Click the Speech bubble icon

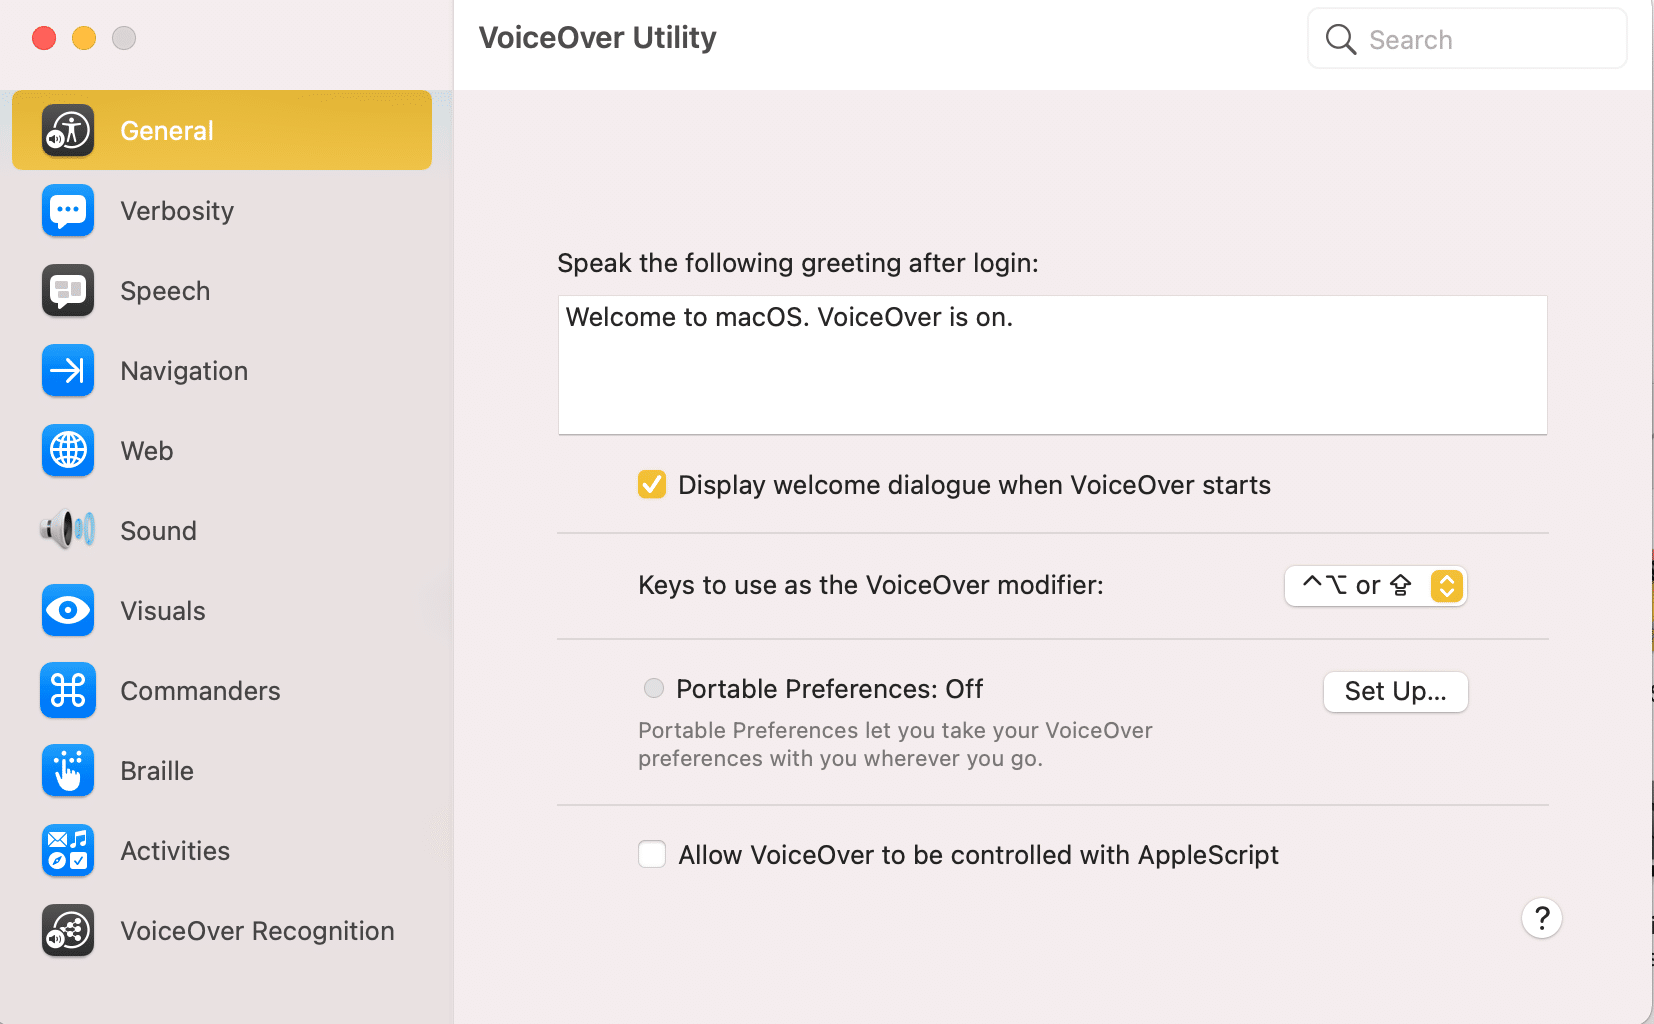click(x=66, y=290)
